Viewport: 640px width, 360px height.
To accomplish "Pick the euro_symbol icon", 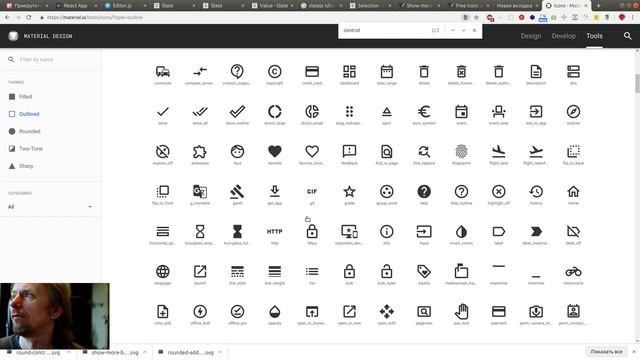I will (x=424, y=111).
